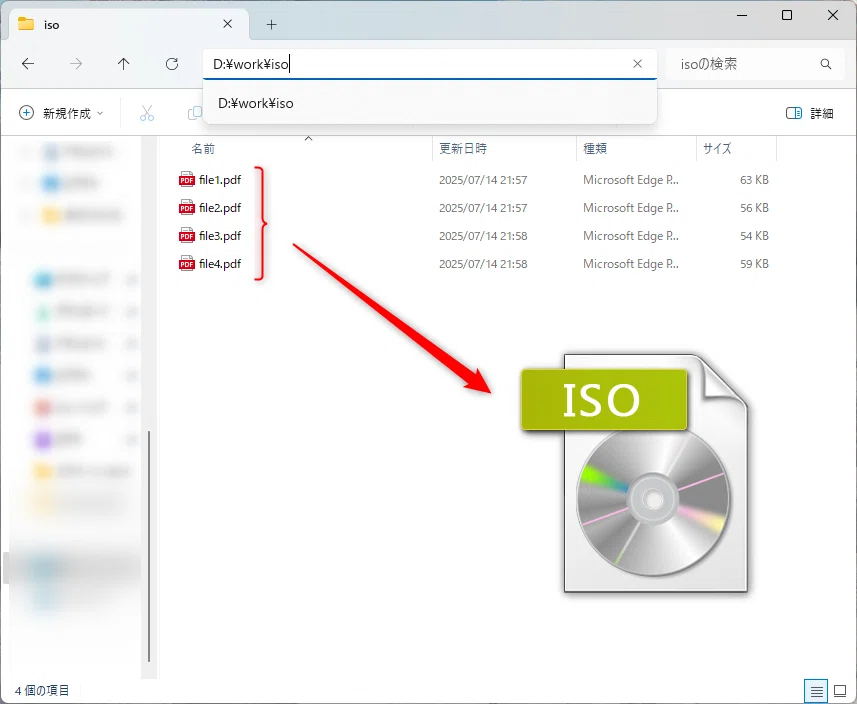Screen dimensions: 857x704
Task: Minimize the Explorer window
Action: (742, 15)
